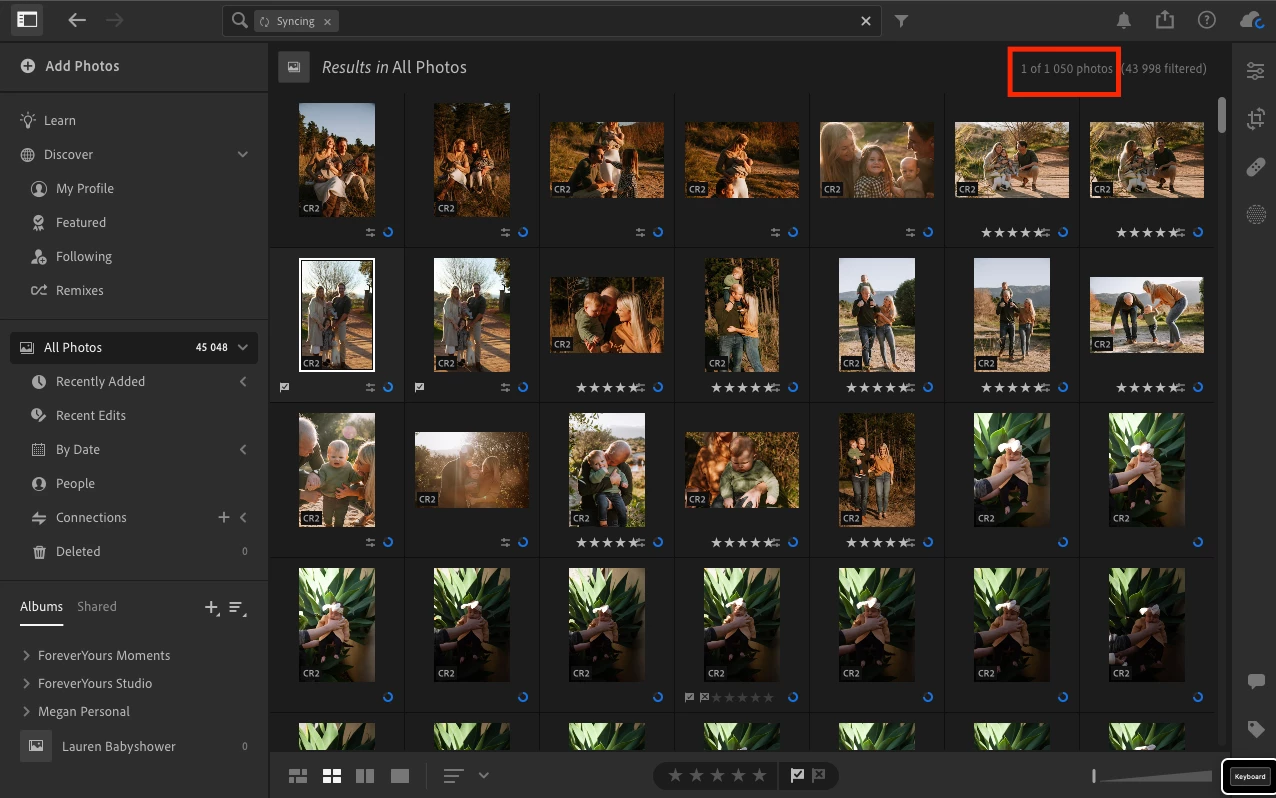
Task: Expand Connections chevron
Action: pos(242,518)
